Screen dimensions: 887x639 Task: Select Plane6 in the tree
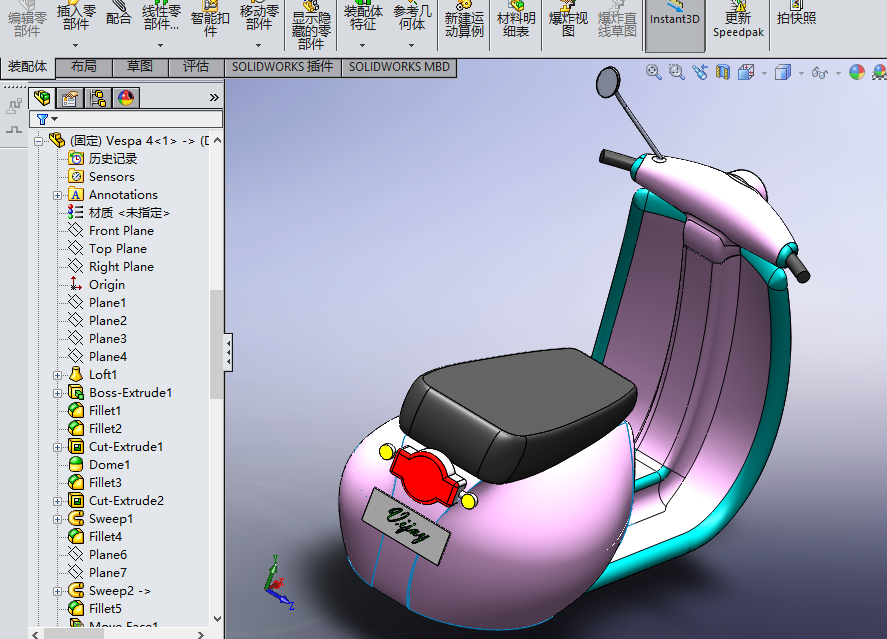[97, 555]
